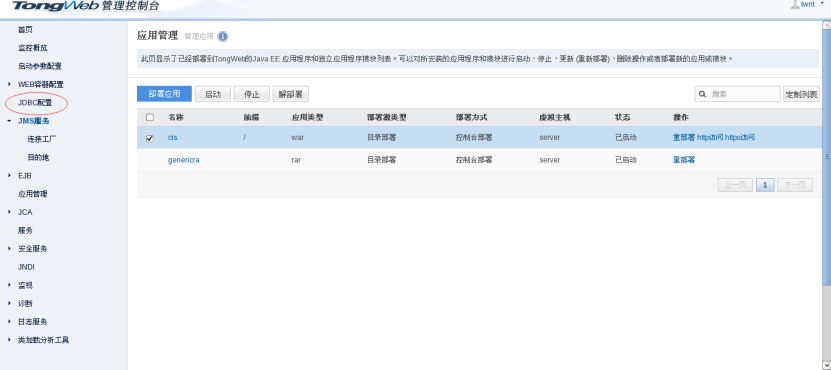Uncheck the cis row checkbox
The image size is (831, 370).
click(x=149, y=138)
